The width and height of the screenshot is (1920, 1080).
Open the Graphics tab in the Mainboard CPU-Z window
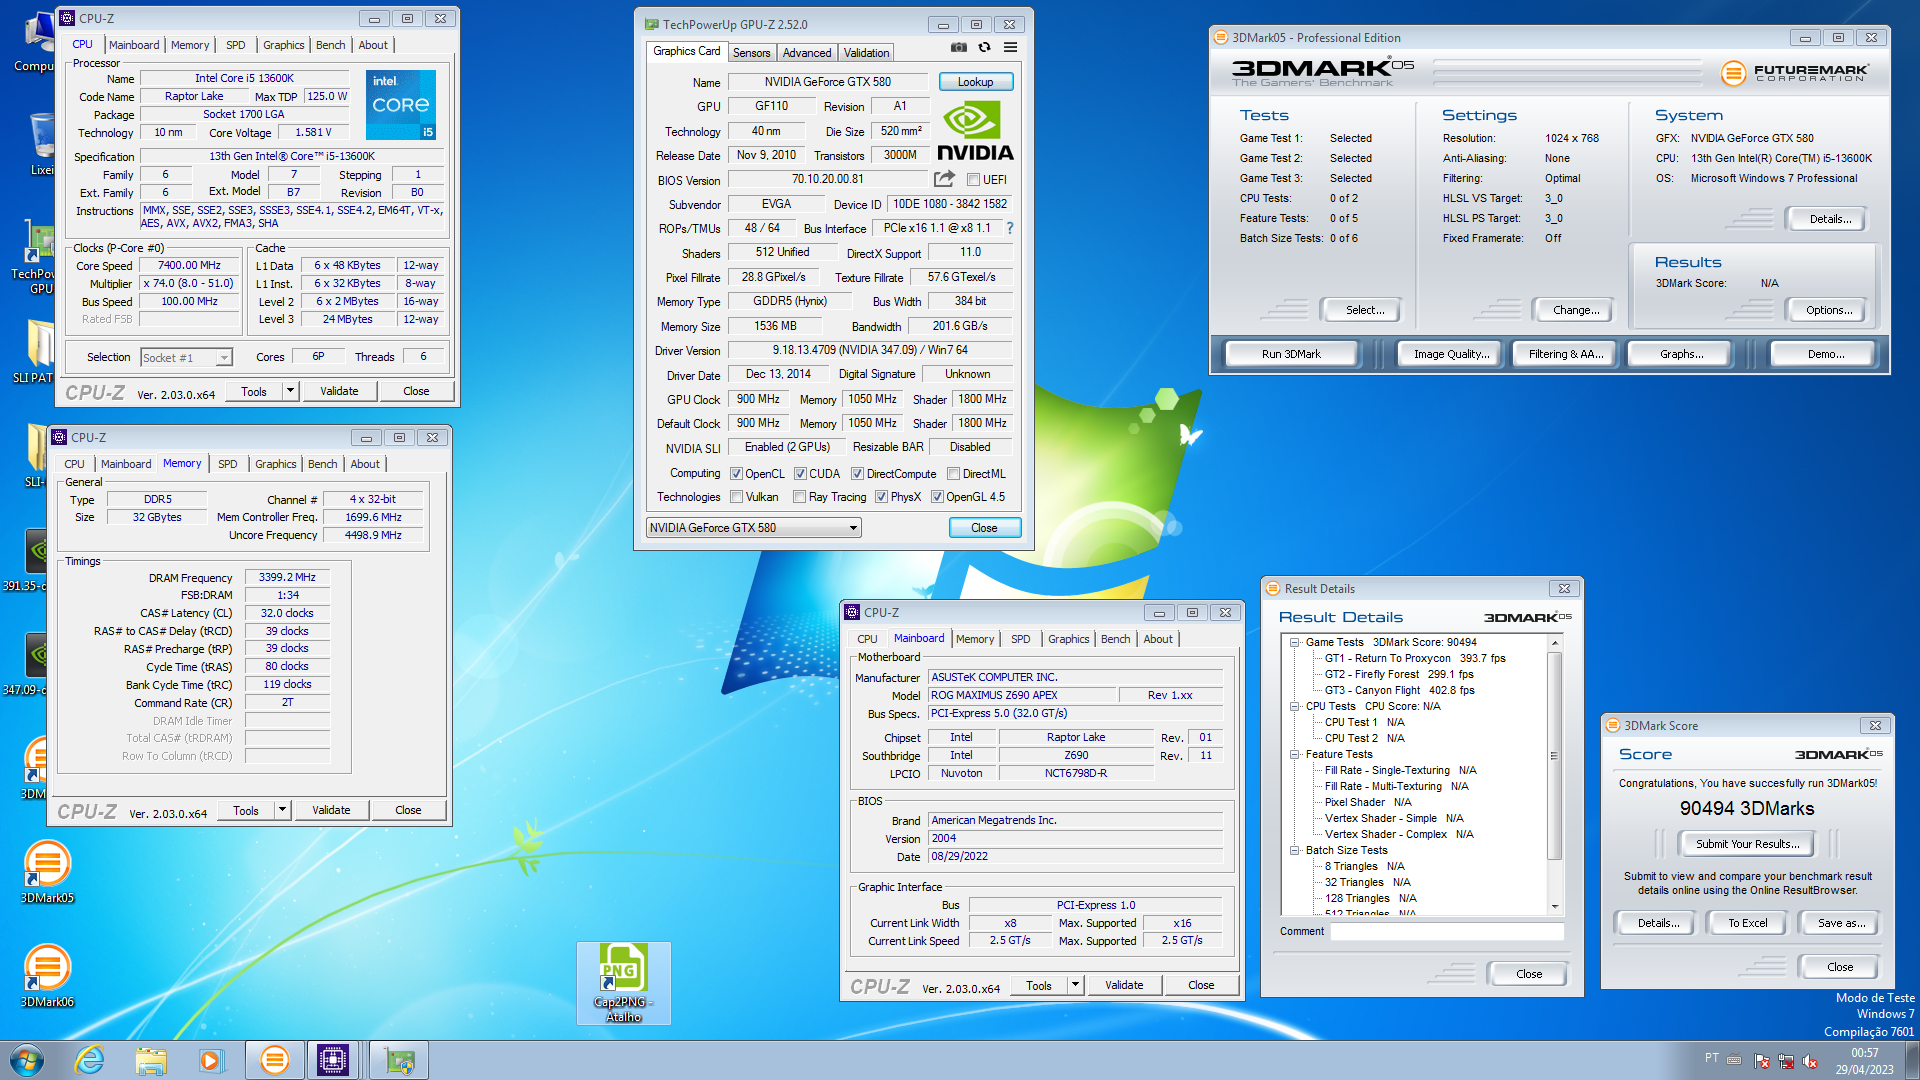[1068, 639]
